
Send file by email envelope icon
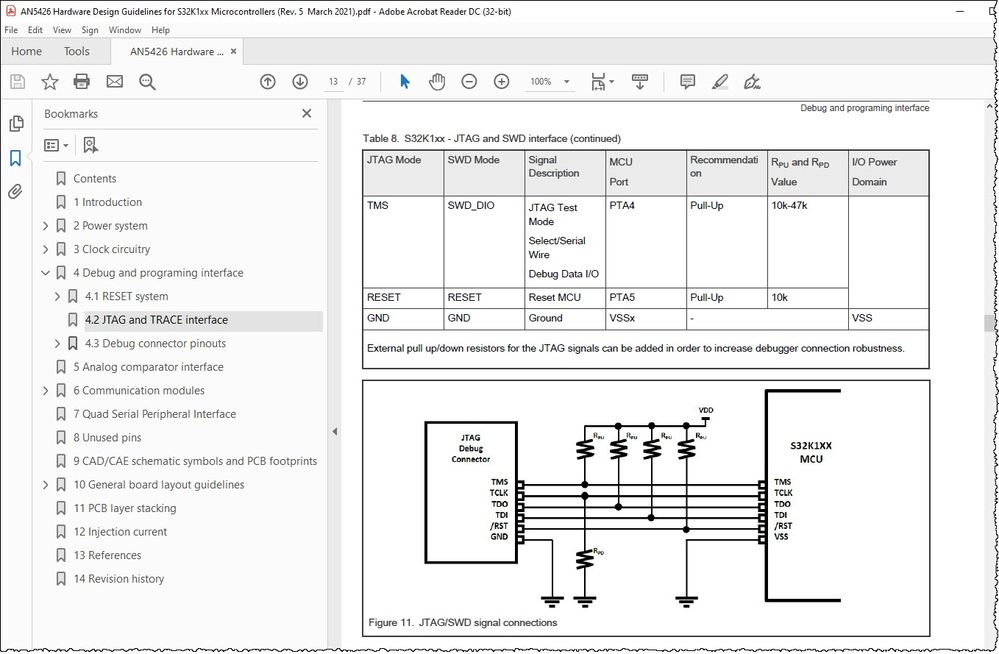(x=115, y=82)
